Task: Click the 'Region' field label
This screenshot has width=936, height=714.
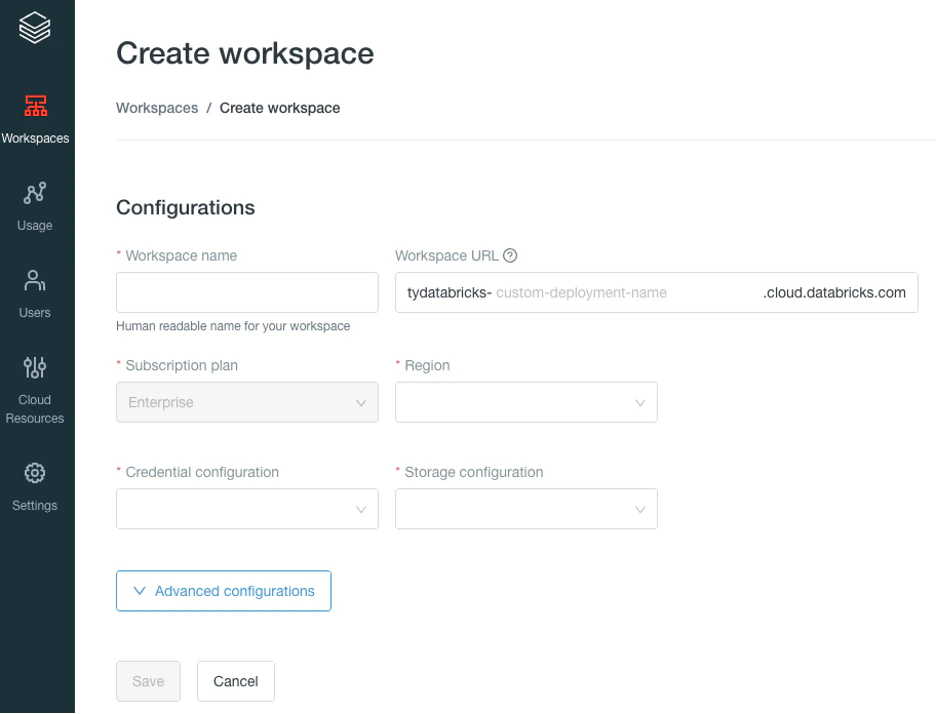Action: 427,365
